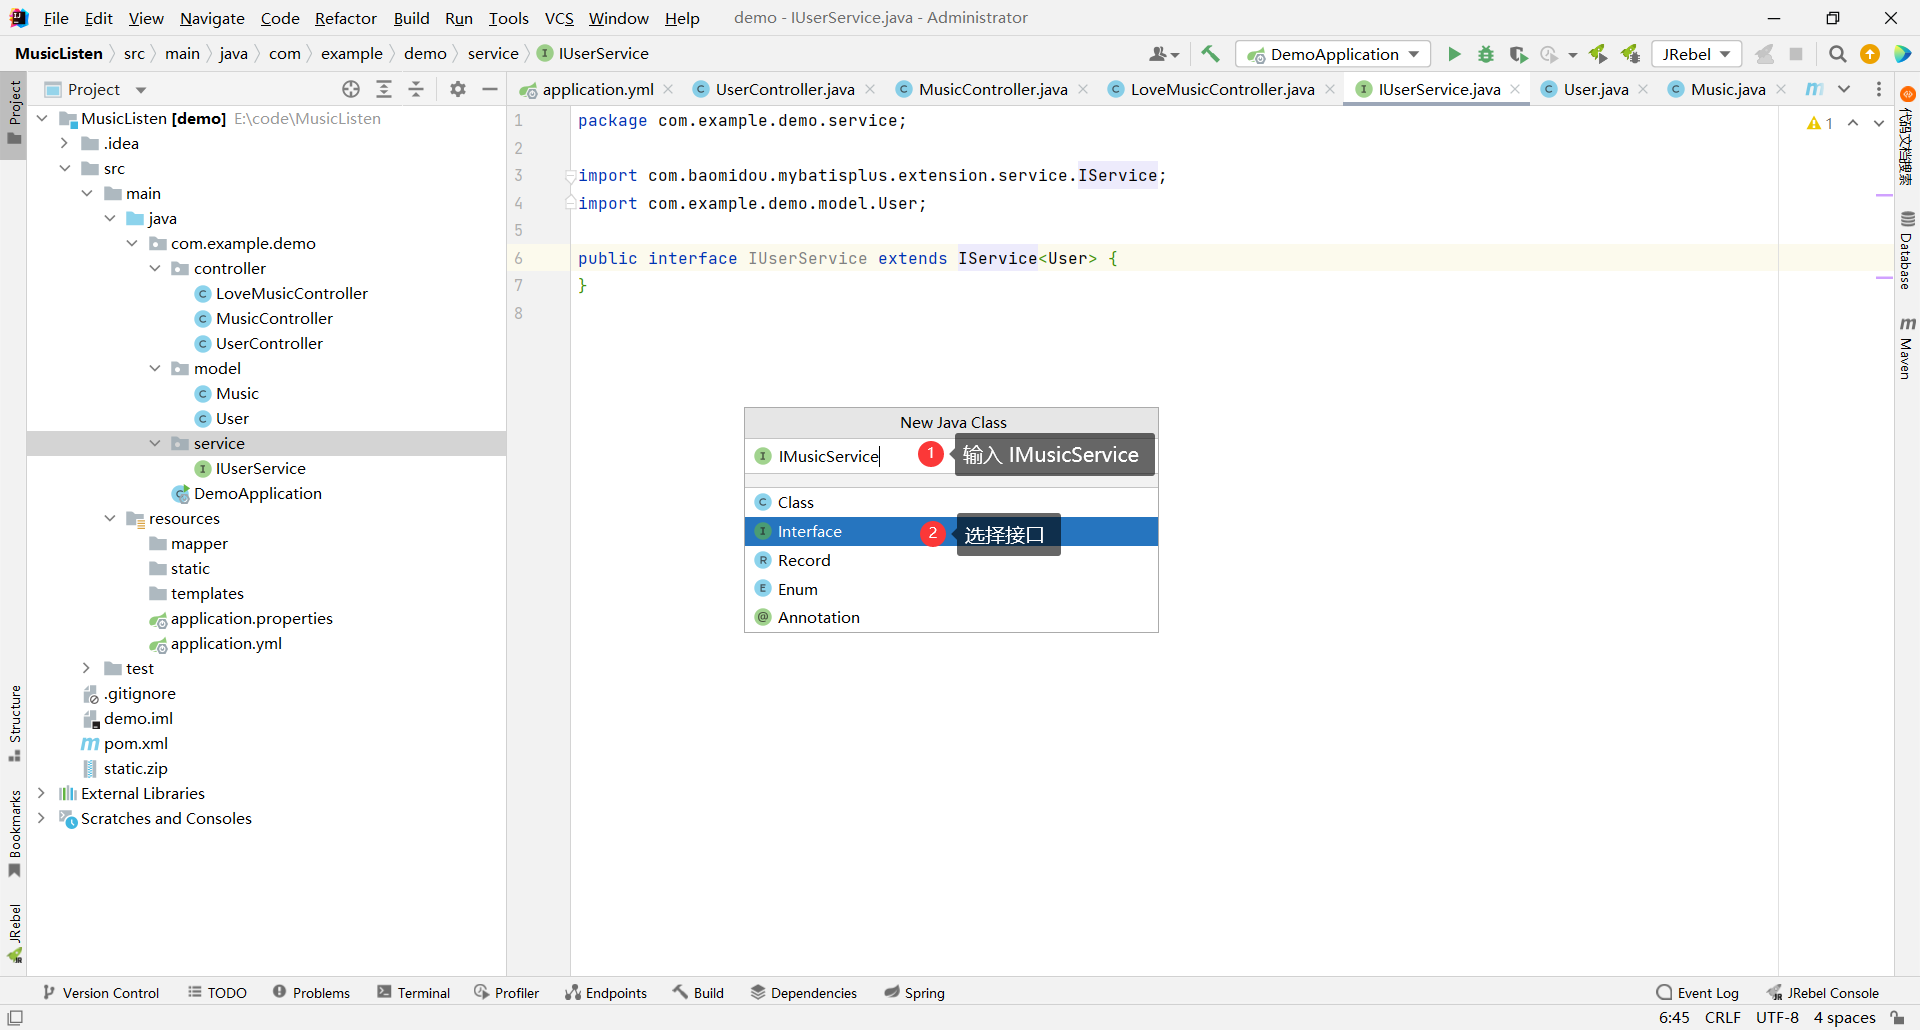Run with Coverage icon in toolbar
The width and height of the screenshot is (1920, 1030).
[x=1518, y=54]
